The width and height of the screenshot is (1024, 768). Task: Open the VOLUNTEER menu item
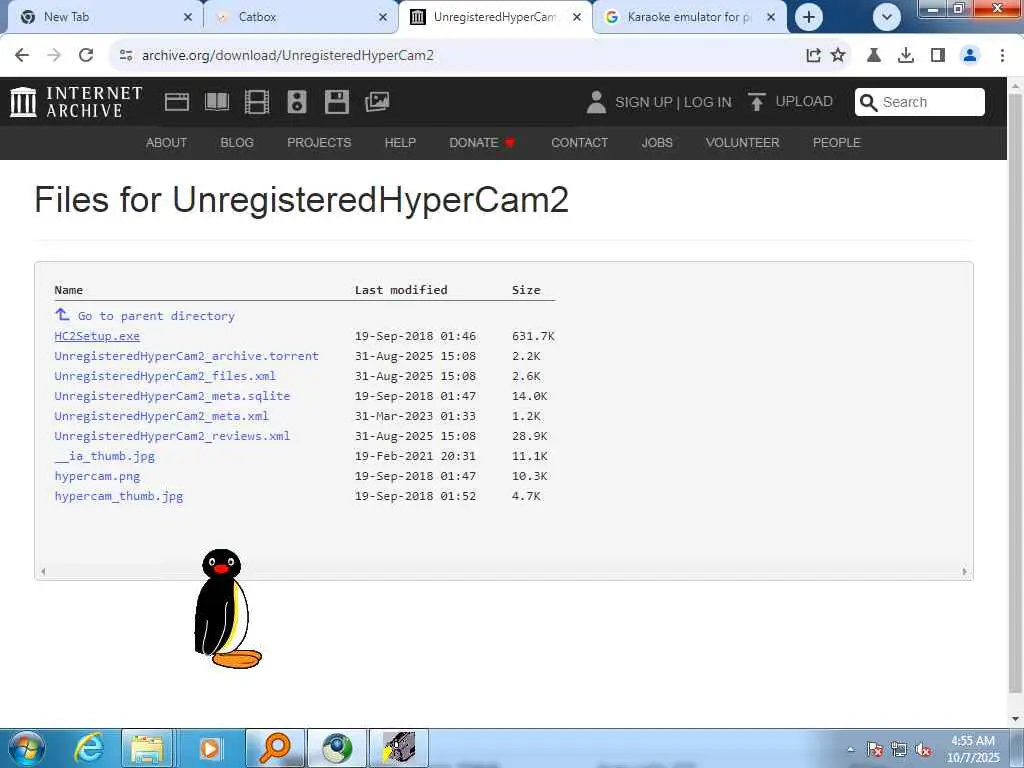tap(743, 142)
